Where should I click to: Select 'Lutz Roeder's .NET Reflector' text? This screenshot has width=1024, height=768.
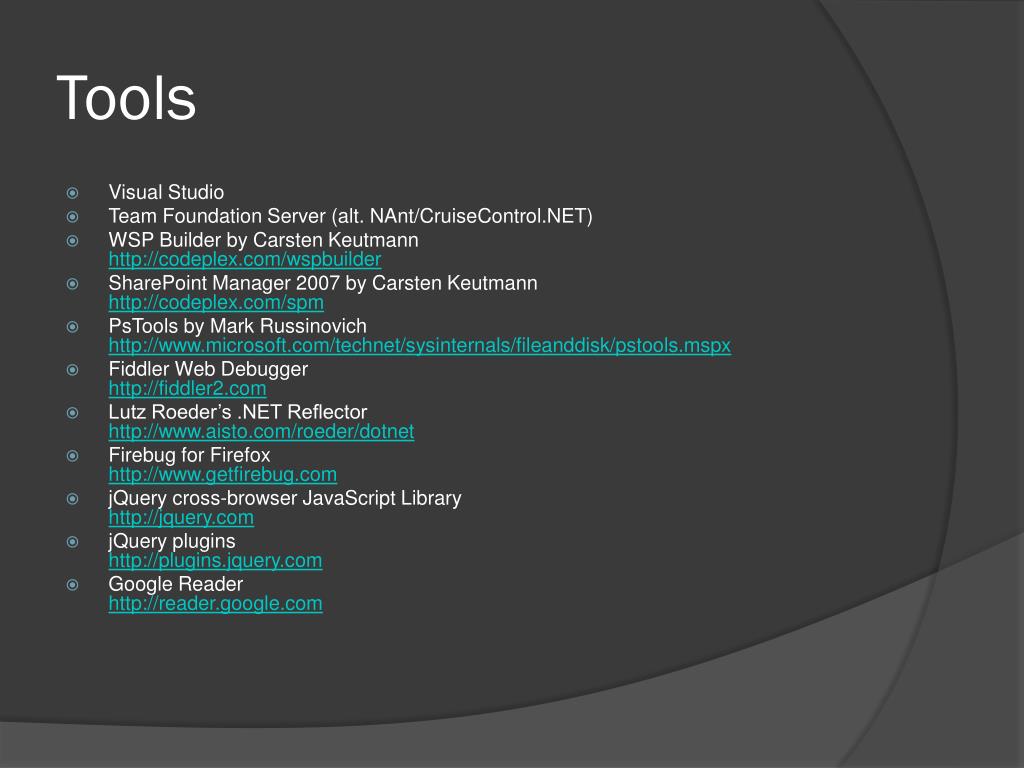[x=238, y=412]
